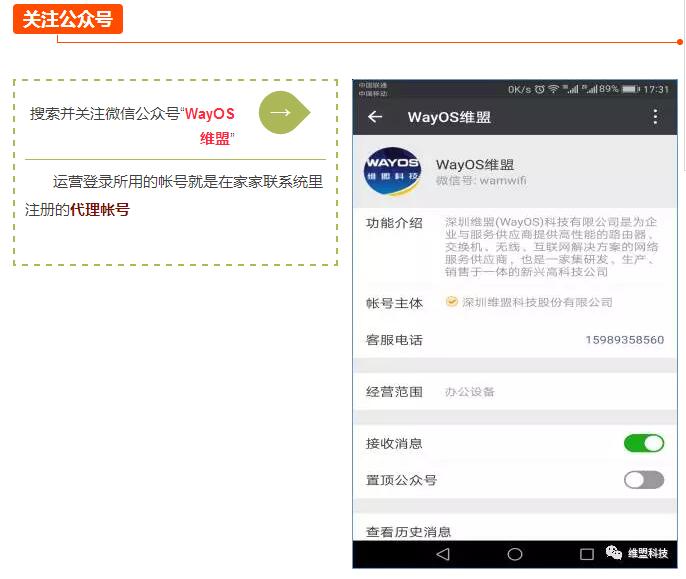
Task: Tap the 功能介绍 description text
Action: tap(551, 246)
